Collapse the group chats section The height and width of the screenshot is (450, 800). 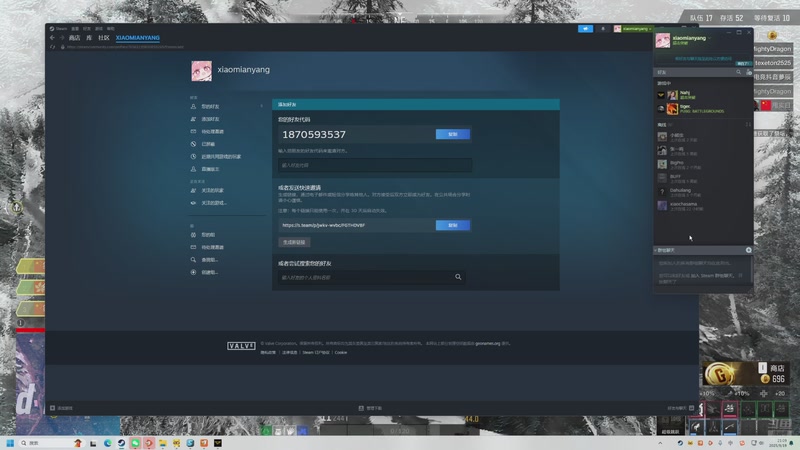pyautogui.click(x=664, y=251)
